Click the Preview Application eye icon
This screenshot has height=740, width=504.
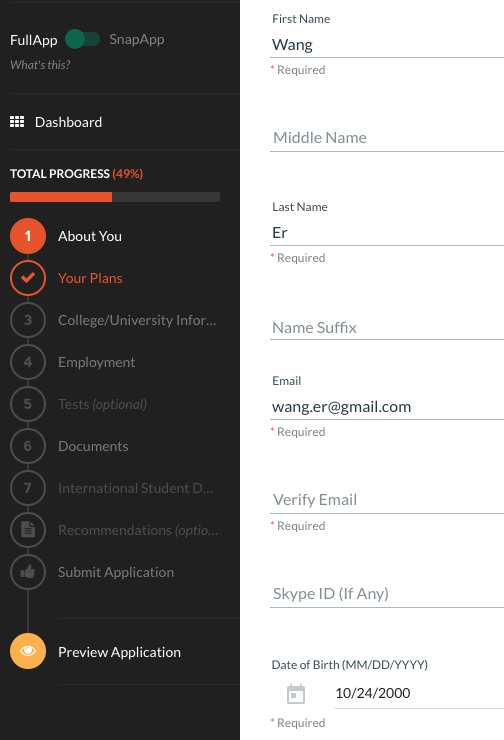point(28,651)
